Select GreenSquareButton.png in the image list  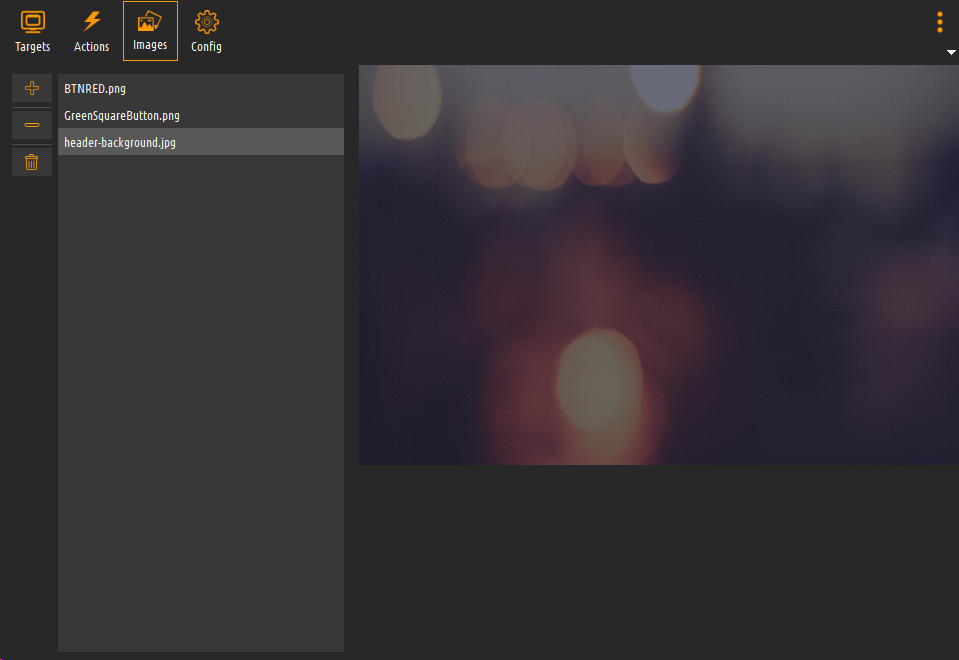(201, 115)
